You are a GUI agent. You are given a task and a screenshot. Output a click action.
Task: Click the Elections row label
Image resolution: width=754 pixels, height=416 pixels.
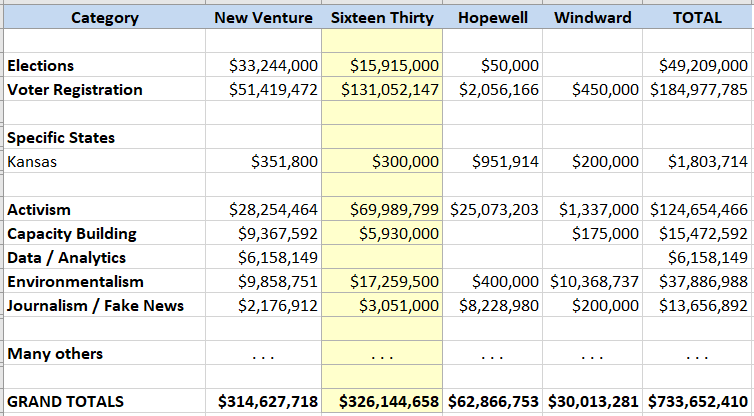pos(41,65)
